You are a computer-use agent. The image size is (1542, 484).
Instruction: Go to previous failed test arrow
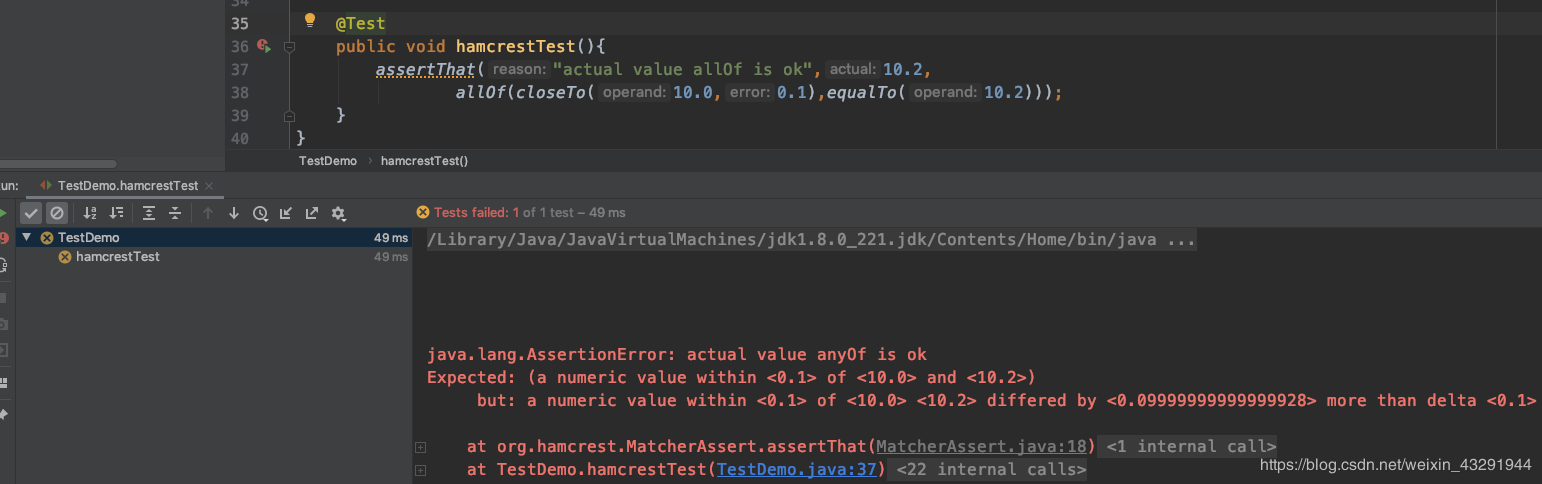[208, 213]
